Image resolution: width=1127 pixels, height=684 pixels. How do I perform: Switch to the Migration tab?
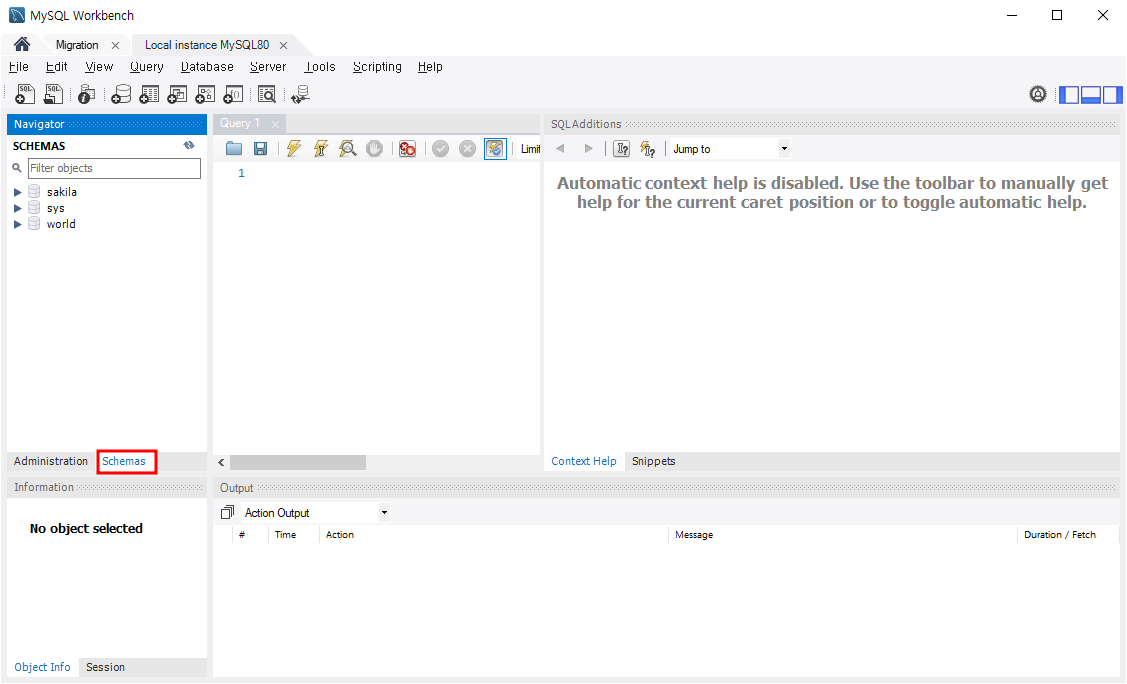click(x=77, y=45)
